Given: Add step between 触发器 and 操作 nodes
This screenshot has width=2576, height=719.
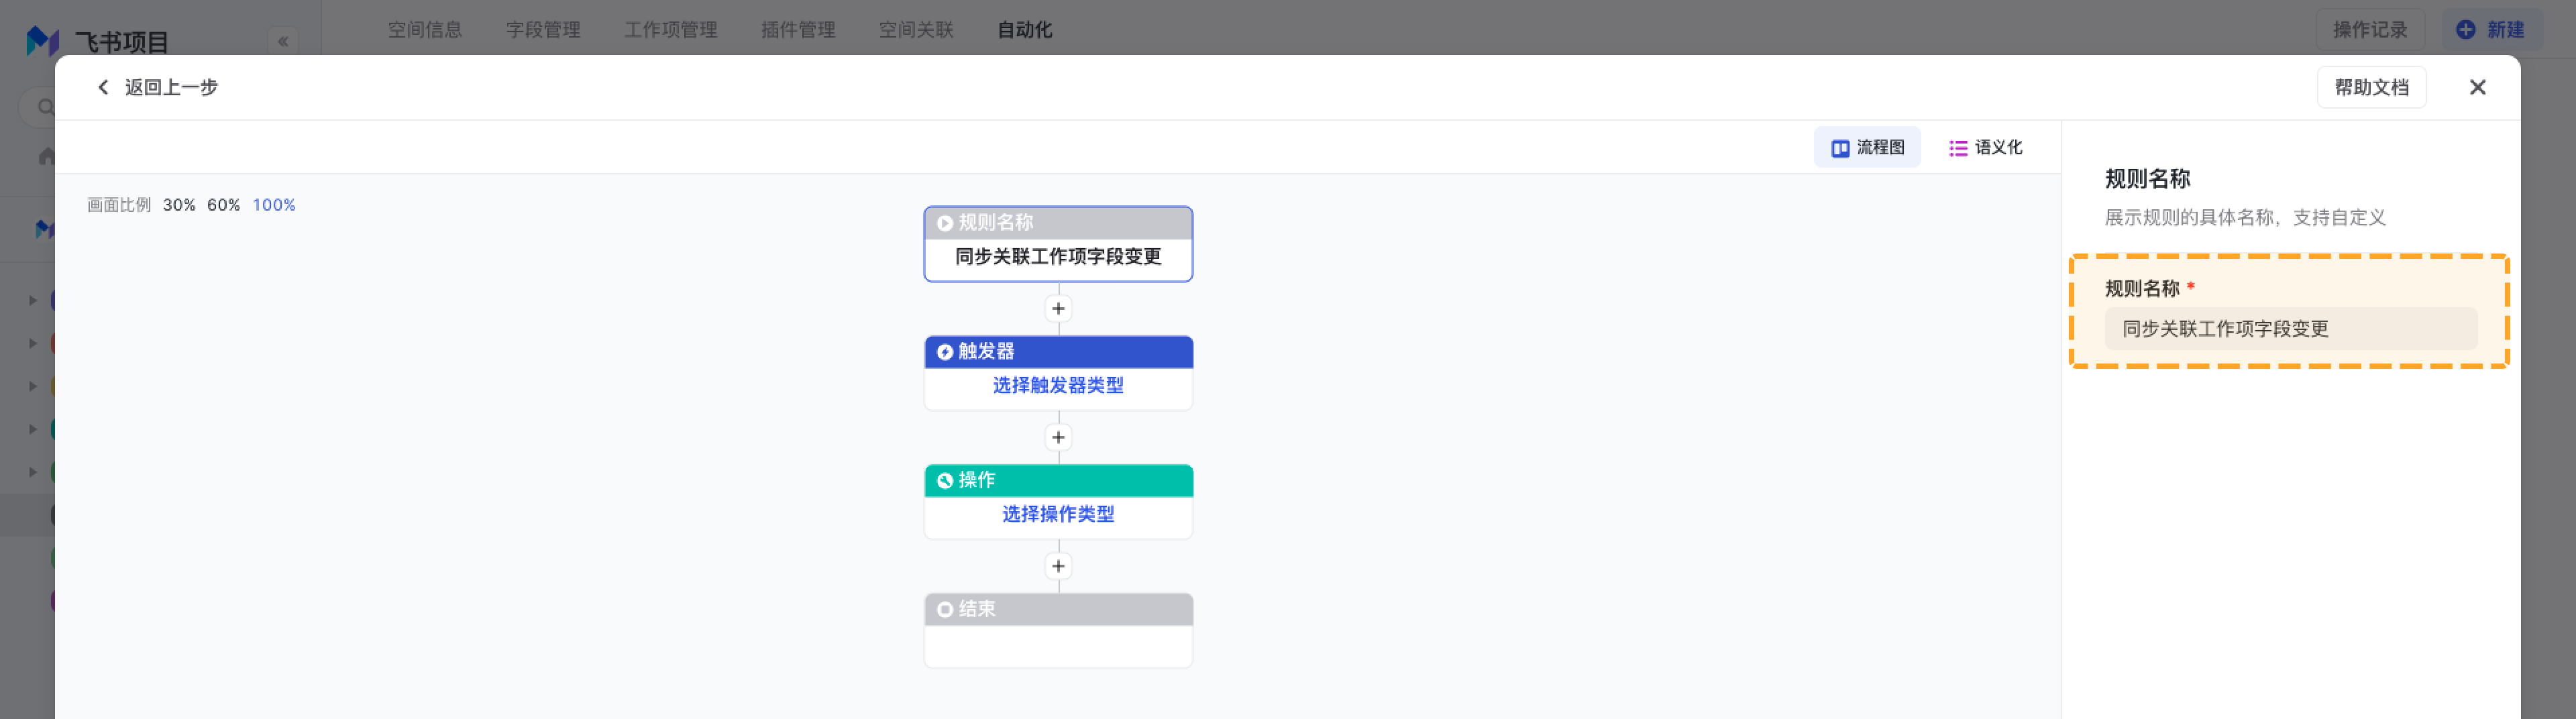Looking at the screenshot, I should pos(1058,438).
